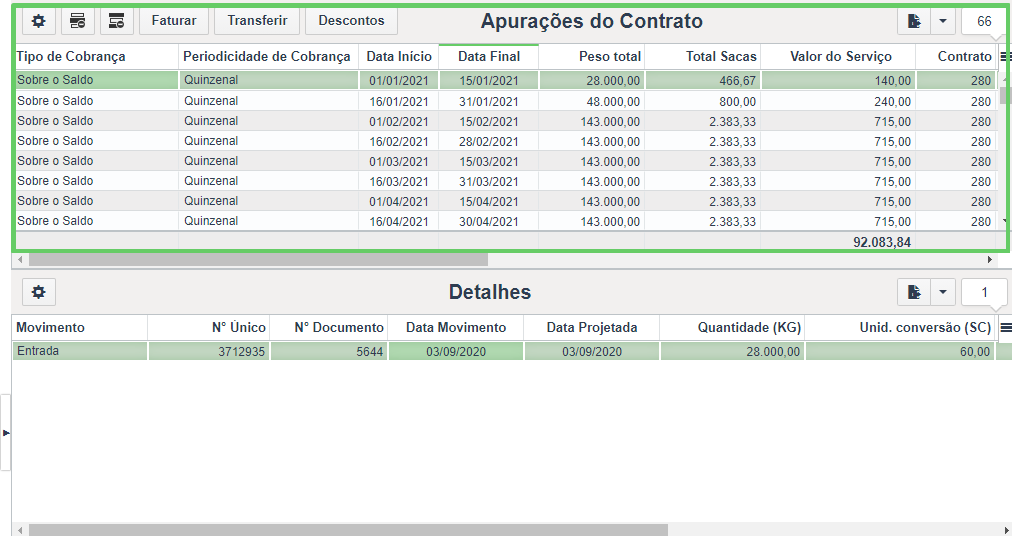Image resolution: width=1012 pixels, height=536 pixels.
Task: Select row ending 15/03/2021
Action: click(x=506, y=161)
